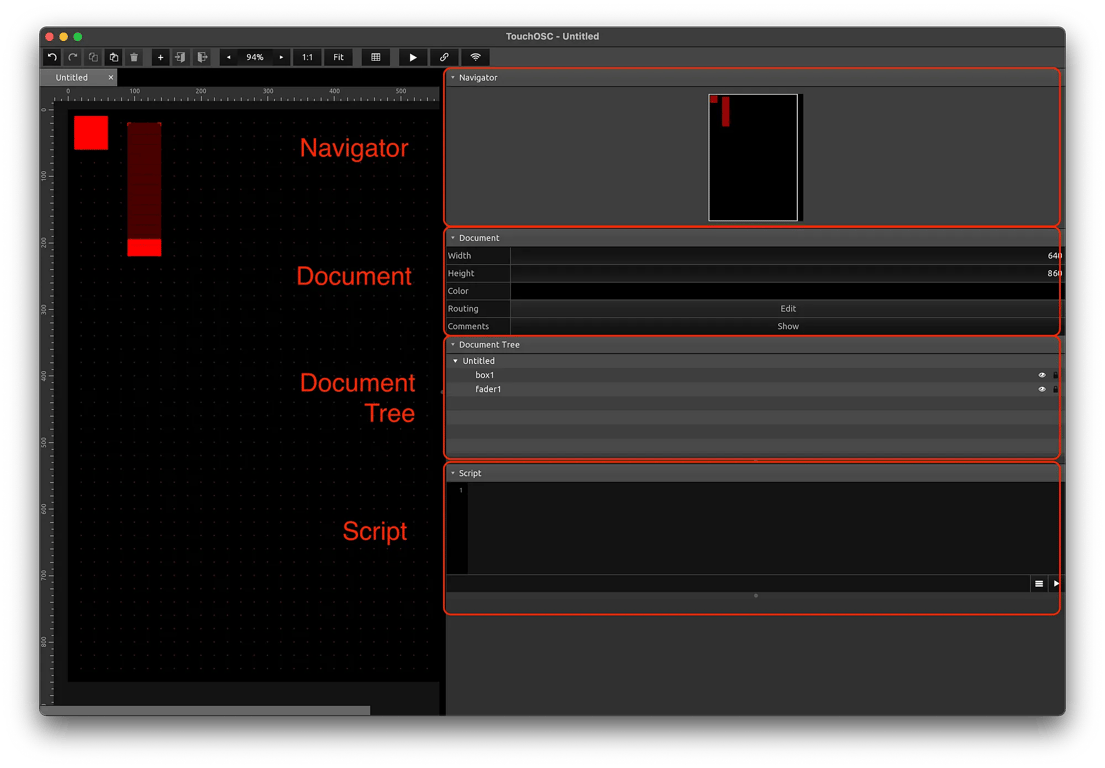1105x768 pixels.
Task: Delete selection using the trash icon
Action: 134,57
